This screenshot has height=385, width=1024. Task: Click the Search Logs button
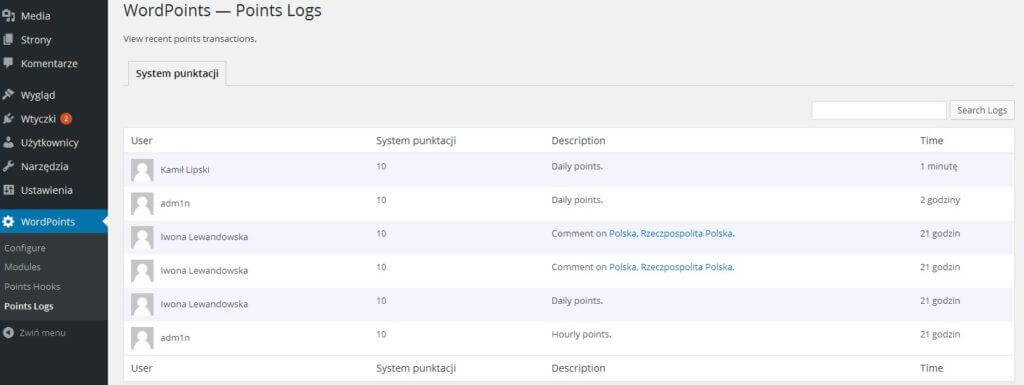point(982,110)
